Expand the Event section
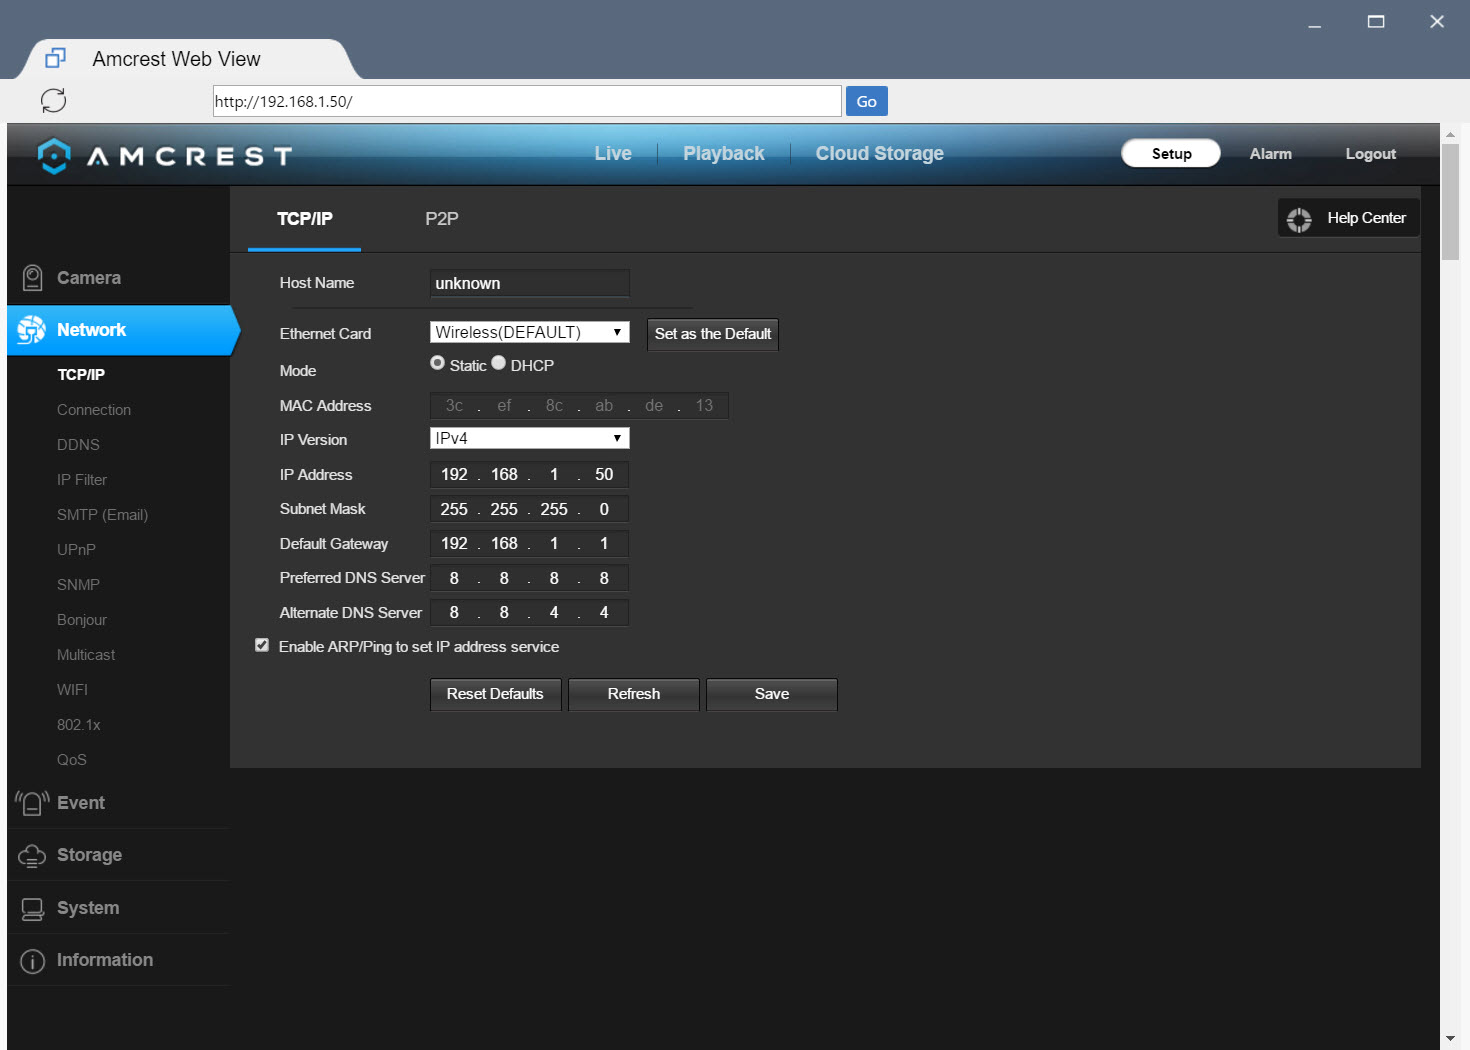The height and width of the screenshot is (1050, 1470). click(118, 803)
